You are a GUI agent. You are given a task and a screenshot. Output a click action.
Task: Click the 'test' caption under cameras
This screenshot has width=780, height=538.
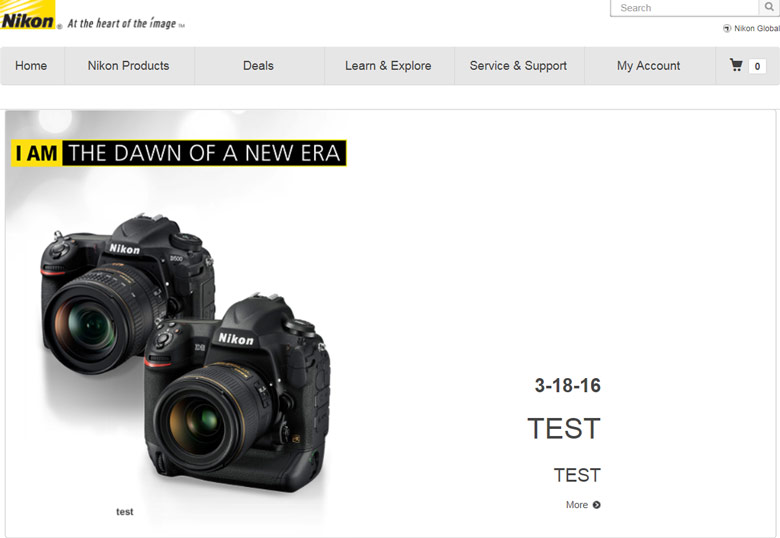(x=125, y=512)
